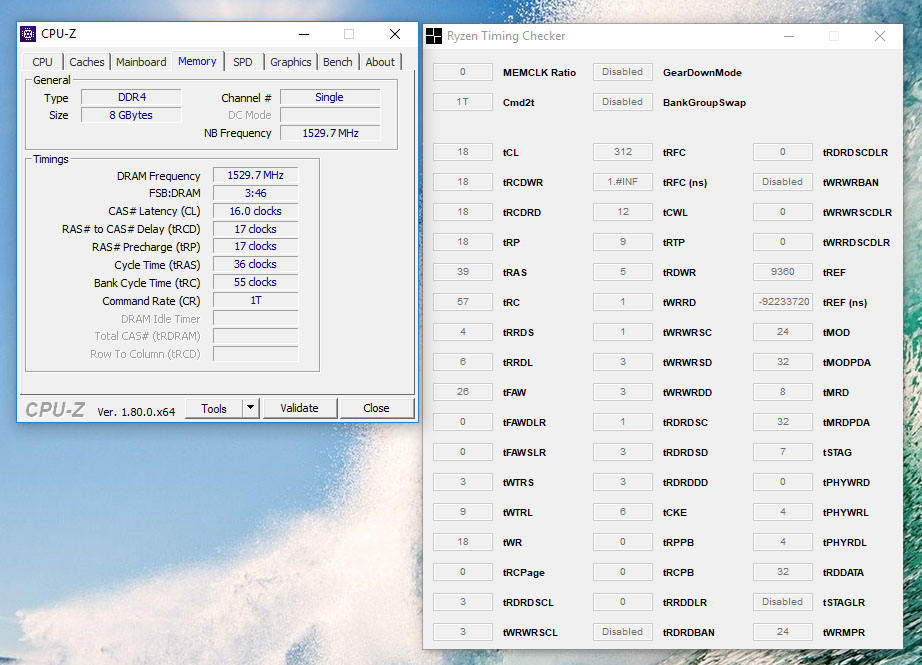Click the Cmd2t value 1T field
922x665 pixels.
(463, 102)
